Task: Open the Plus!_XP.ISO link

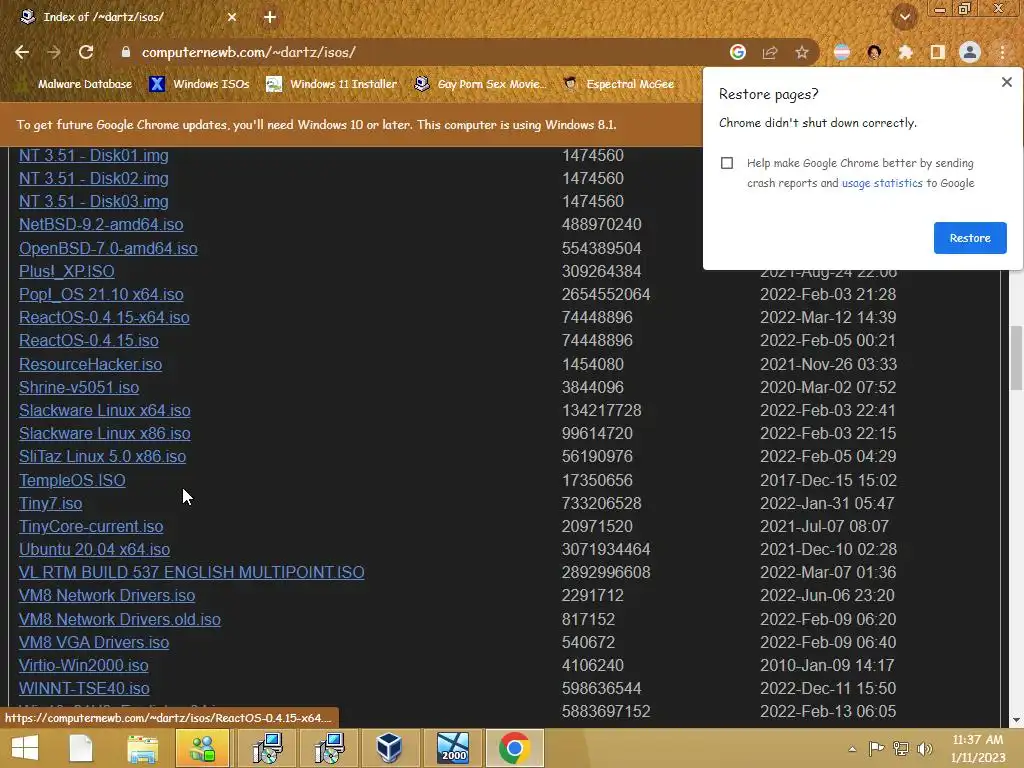Action: pos(67,271)
